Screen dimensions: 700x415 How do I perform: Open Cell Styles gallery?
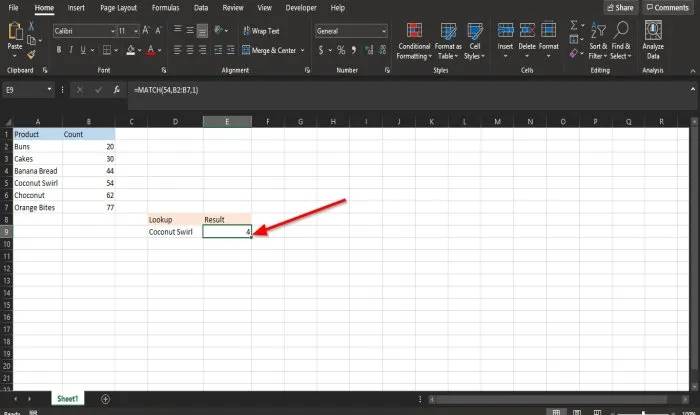474,41
